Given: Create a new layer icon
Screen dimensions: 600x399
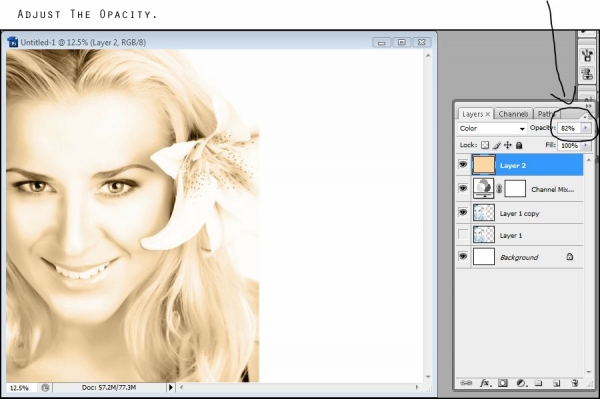Looking at the screenshot, I should (556, 383).
